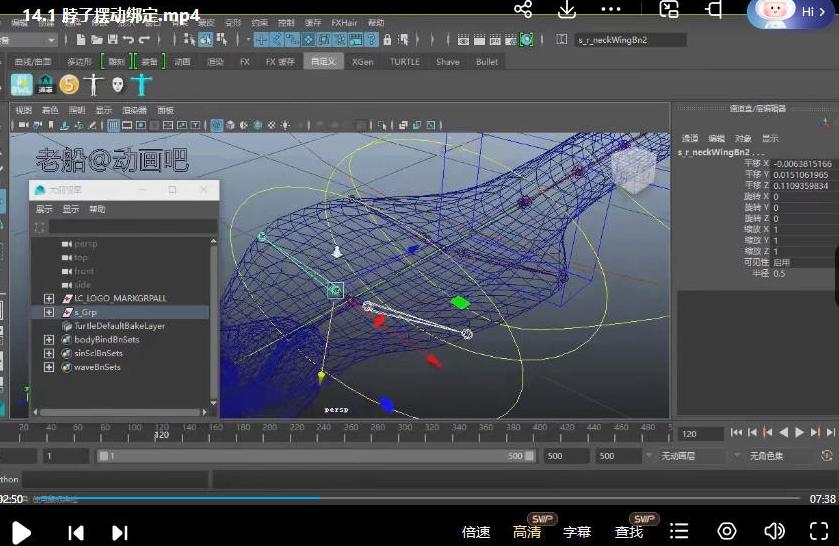Viewport: 839px width, 546px height.
Task: Click the share icon in player header
Action: [x=523, y=10]
